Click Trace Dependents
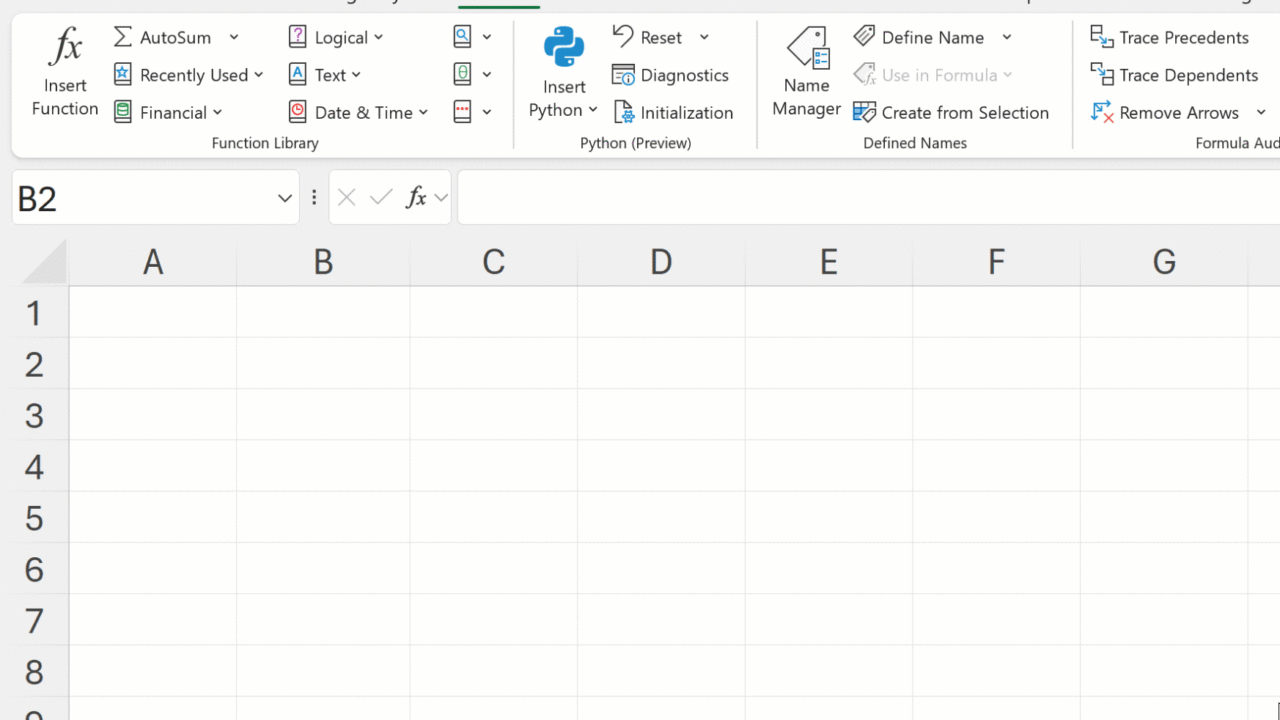 click(x=1174, y=75)
